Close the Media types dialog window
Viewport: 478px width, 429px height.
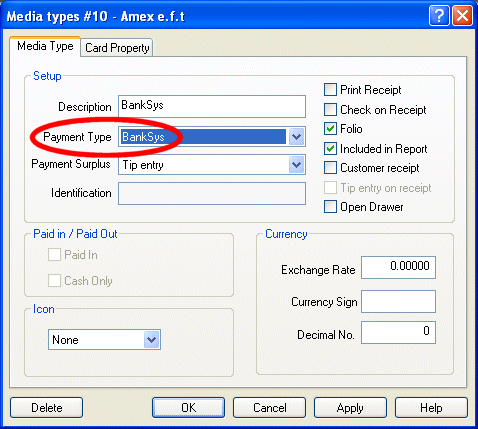463,15
